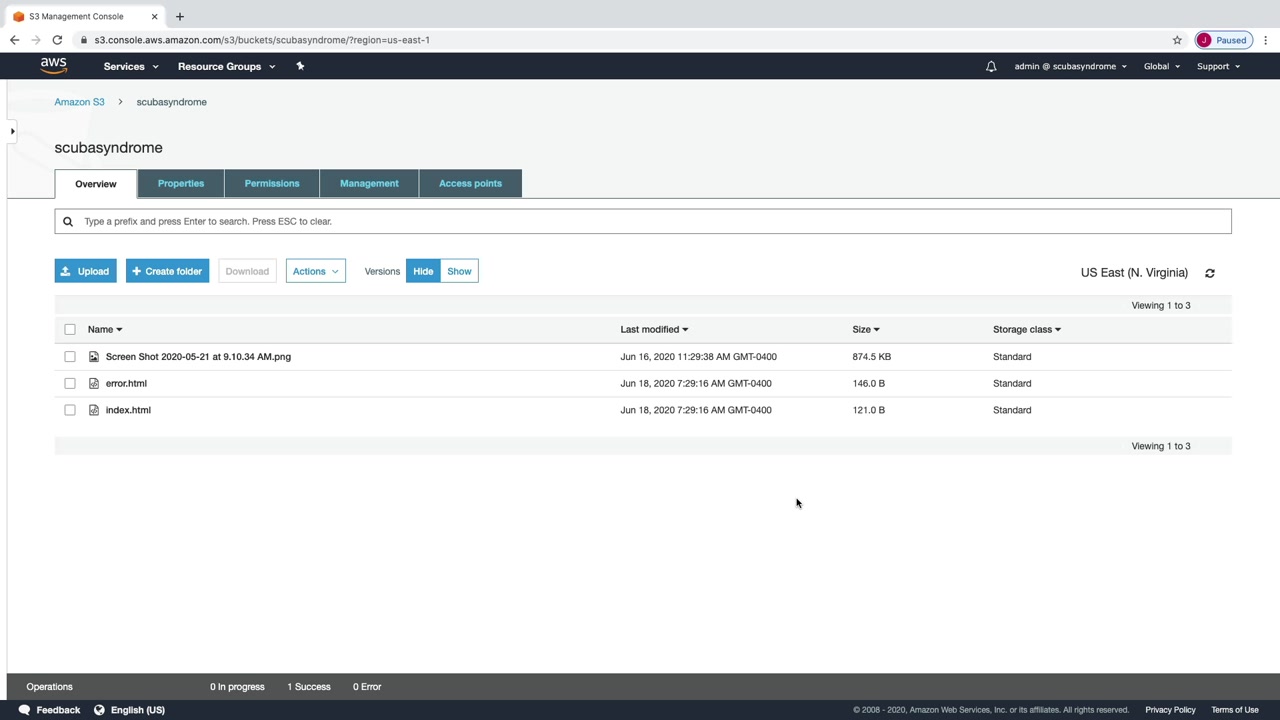Click the '0 Error' operations status

(x=367, y=687)
